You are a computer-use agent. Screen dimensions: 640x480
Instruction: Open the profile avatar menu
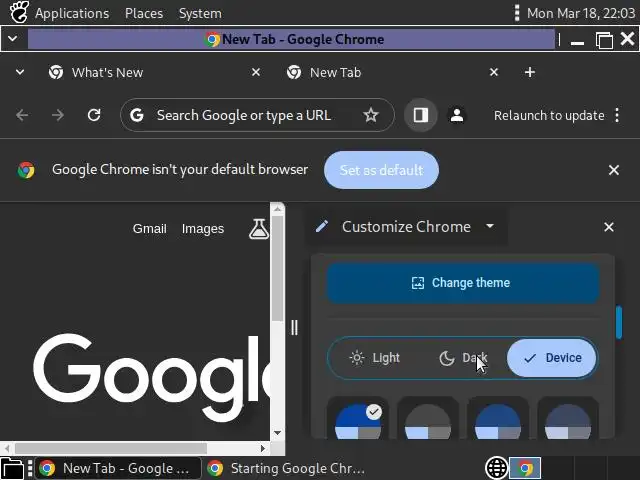click(457, 115)
